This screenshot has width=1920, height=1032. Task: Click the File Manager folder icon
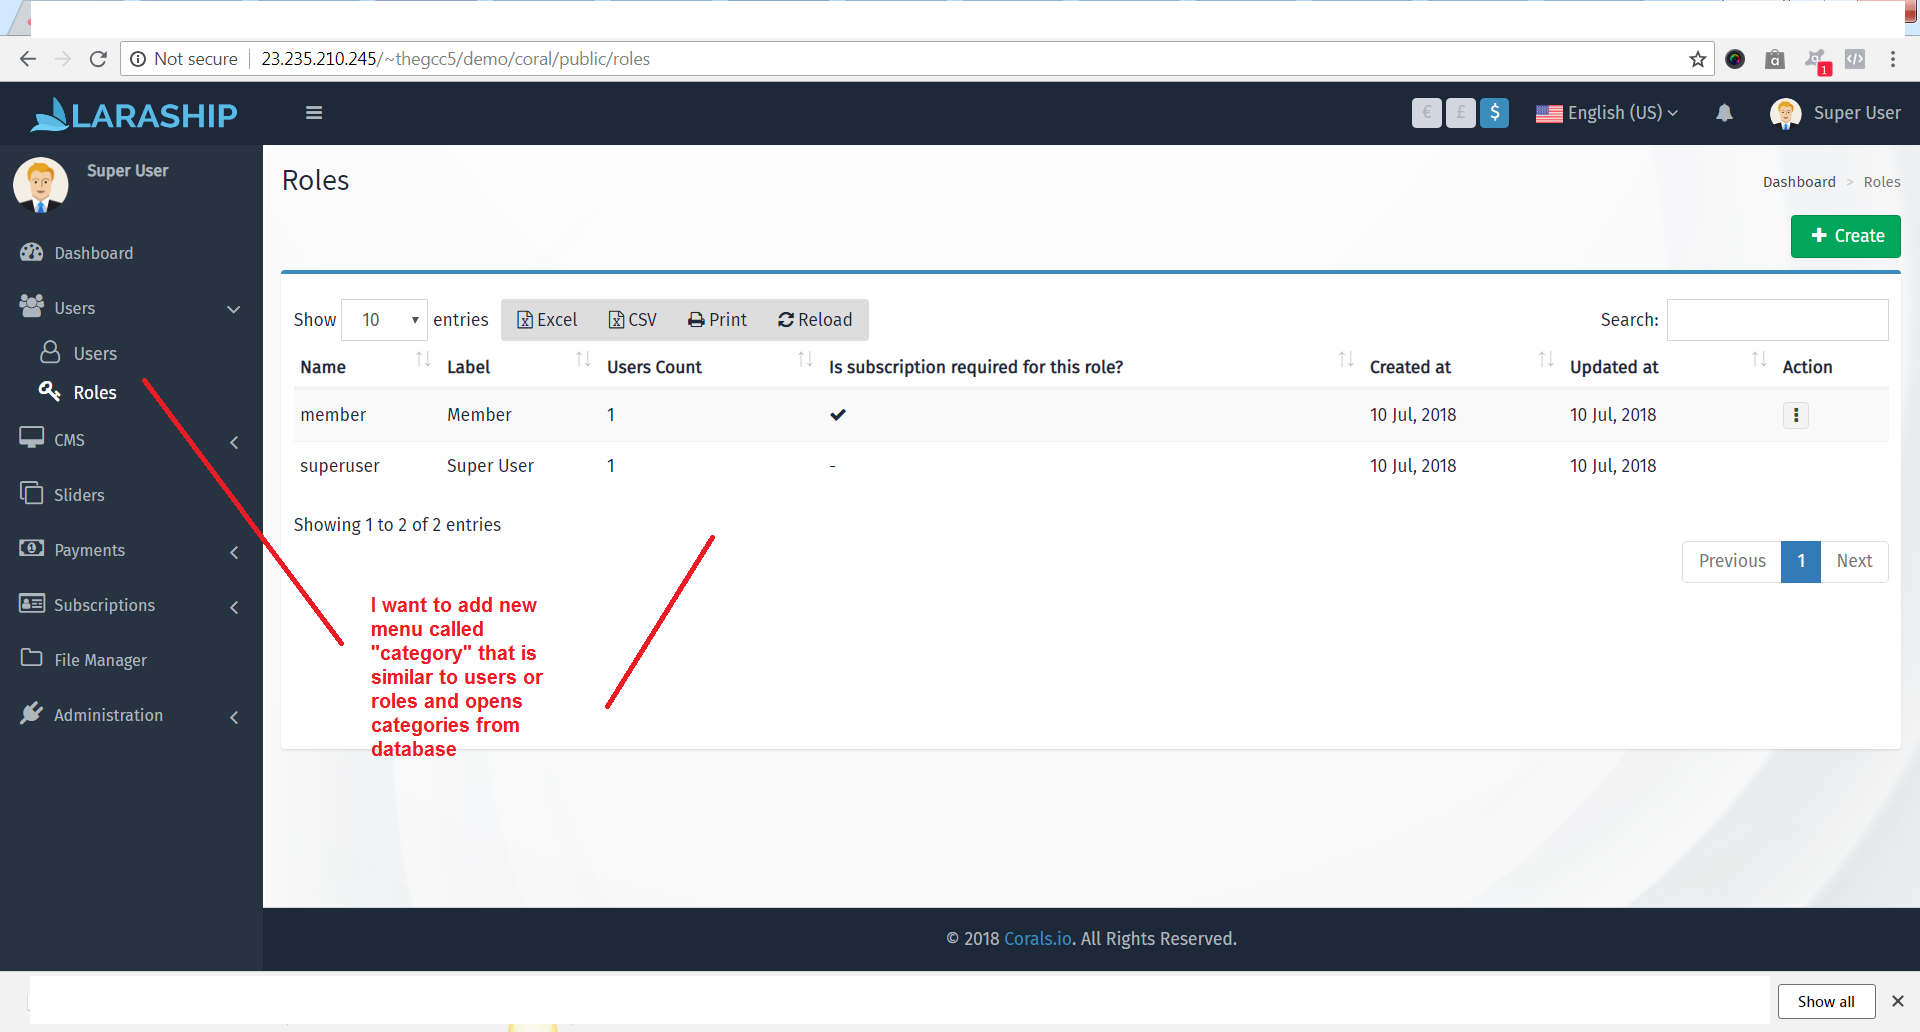(32, 658)
